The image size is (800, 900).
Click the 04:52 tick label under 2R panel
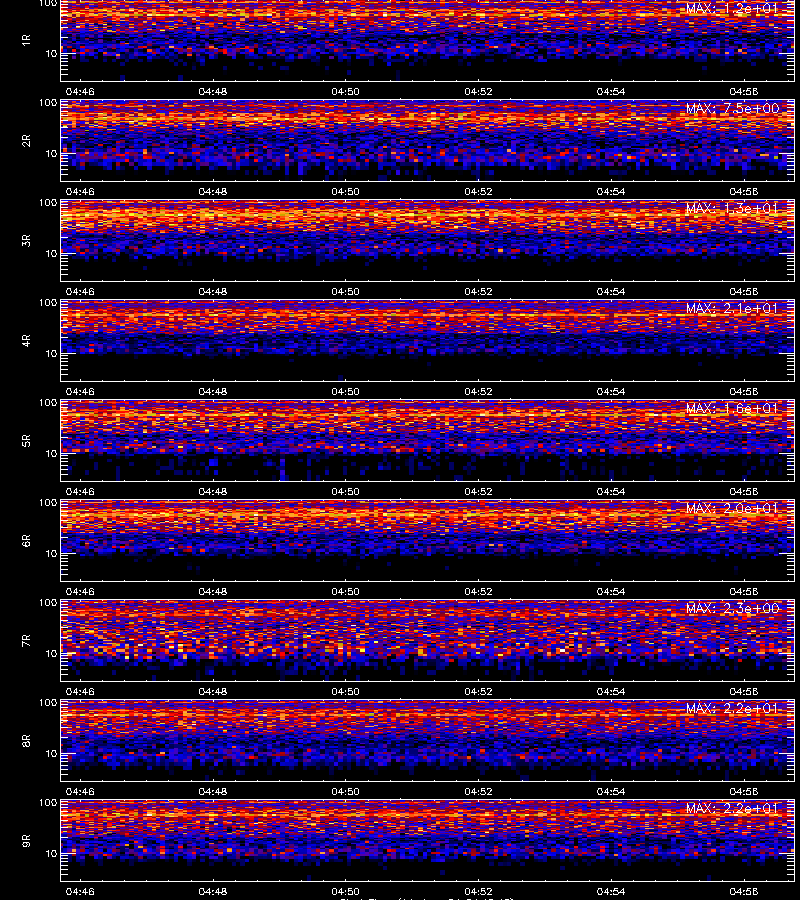coord(478,191)
